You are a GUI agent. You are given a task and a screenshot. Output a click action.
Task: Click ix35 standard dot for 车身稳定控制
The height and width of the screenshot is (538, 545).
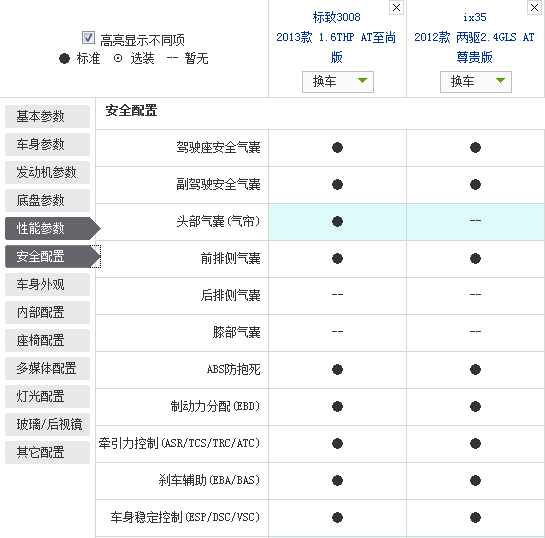click(475, 517)
